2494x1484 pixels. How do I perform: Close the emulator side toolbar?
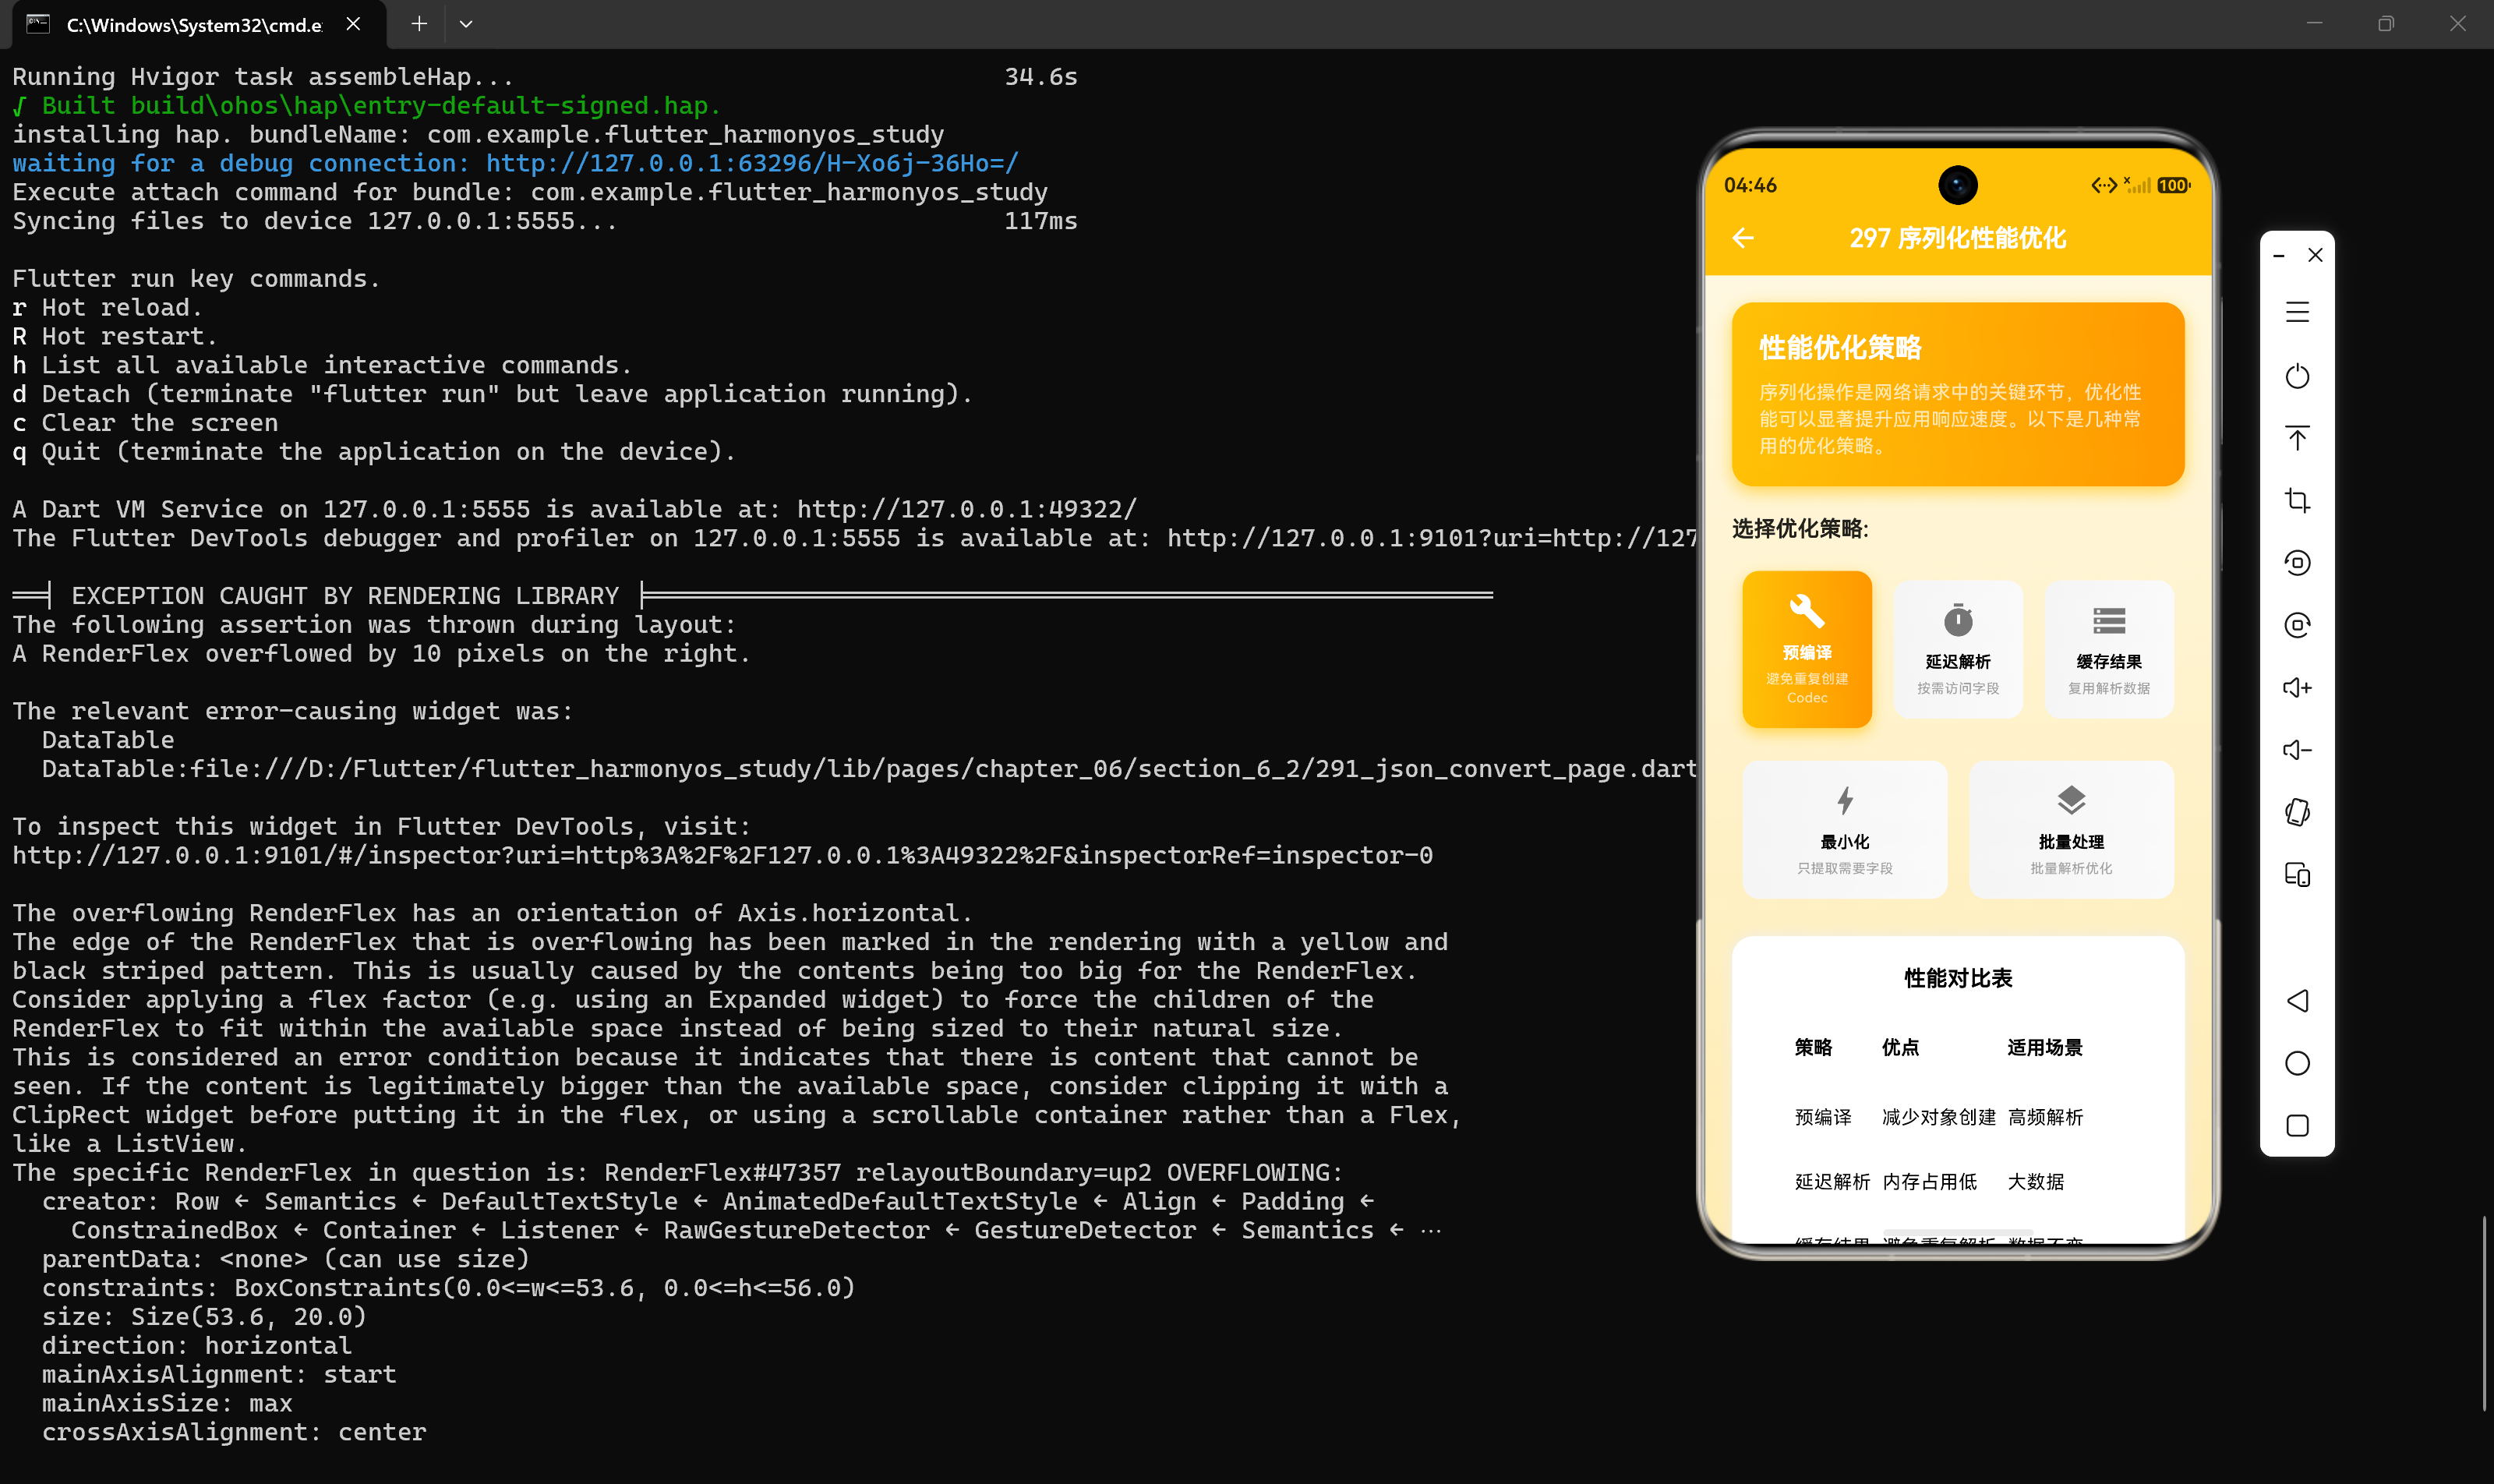2315,255
